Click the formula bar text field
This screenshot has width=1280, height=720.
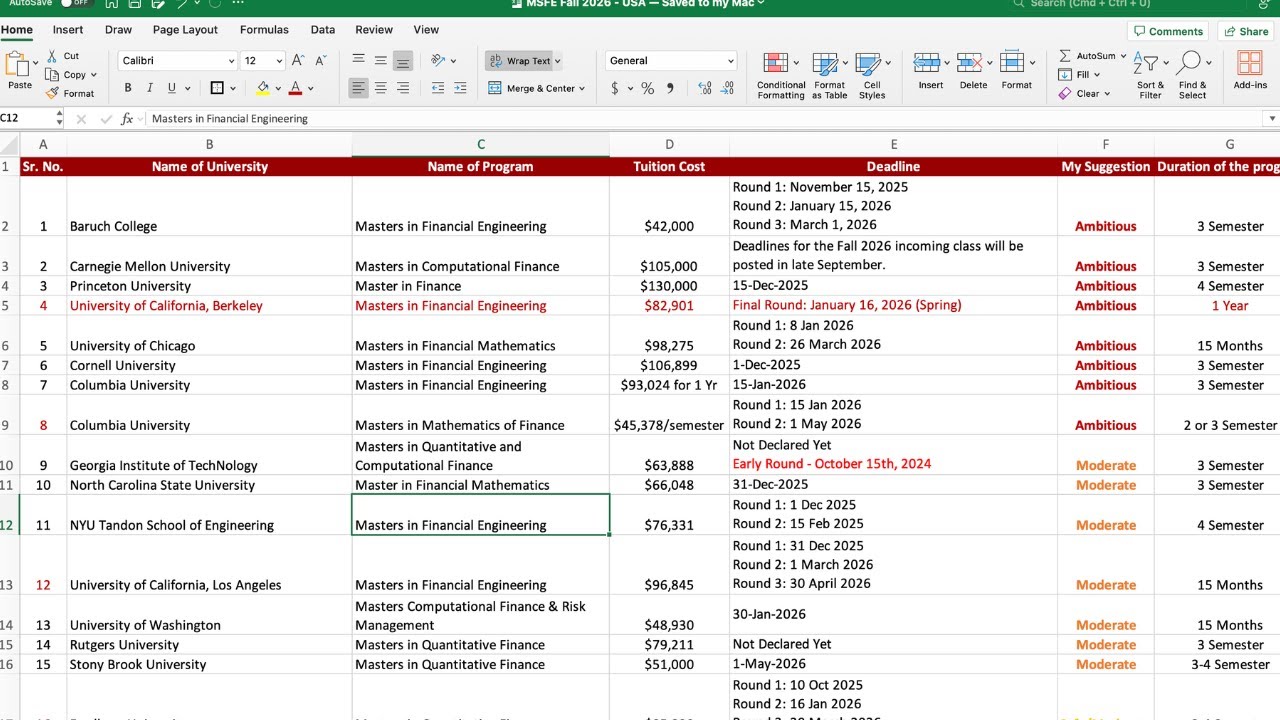point(705,119)
